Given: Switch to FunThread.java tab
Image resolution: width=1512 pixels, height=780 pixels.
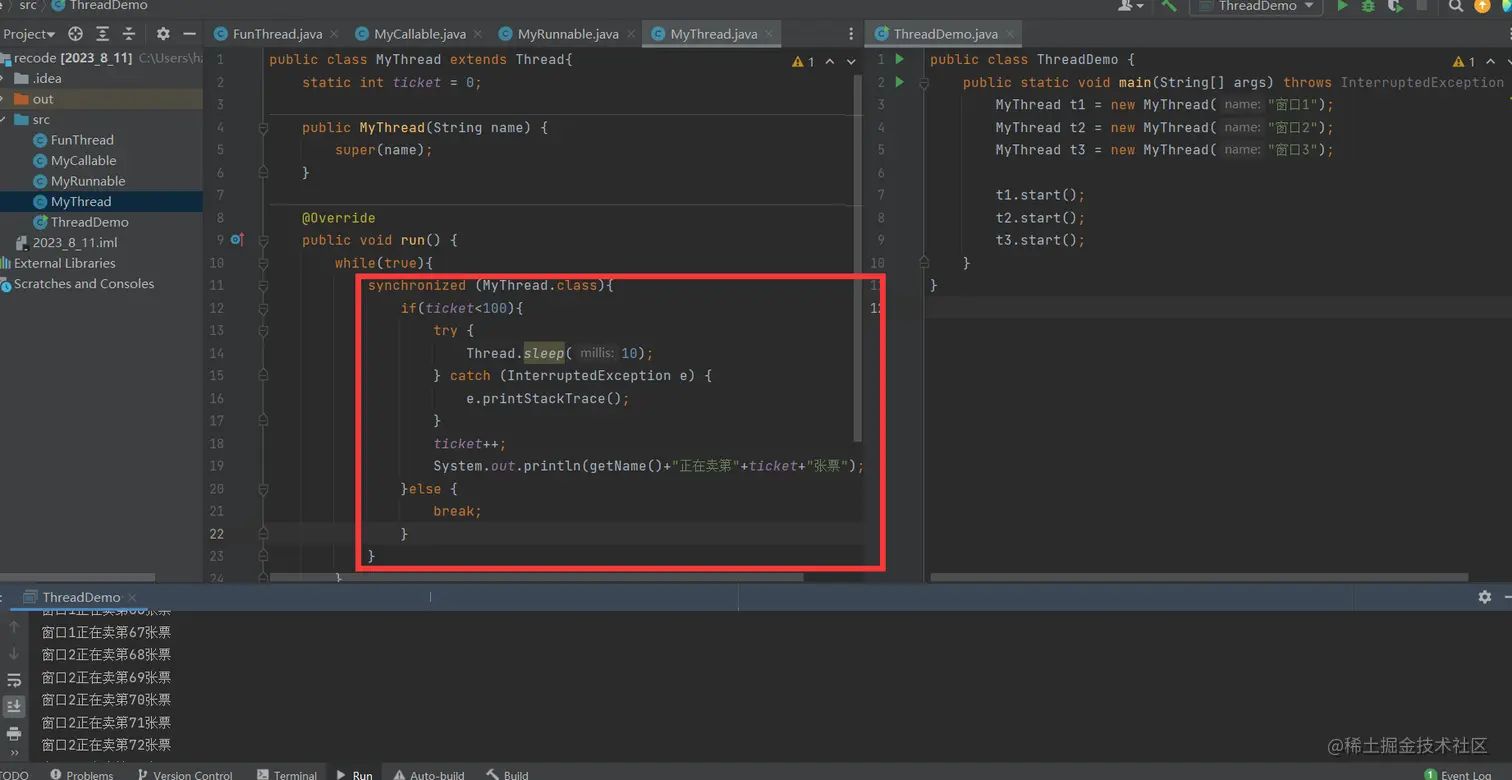Looking at the screenshot, I should (277, 34).
